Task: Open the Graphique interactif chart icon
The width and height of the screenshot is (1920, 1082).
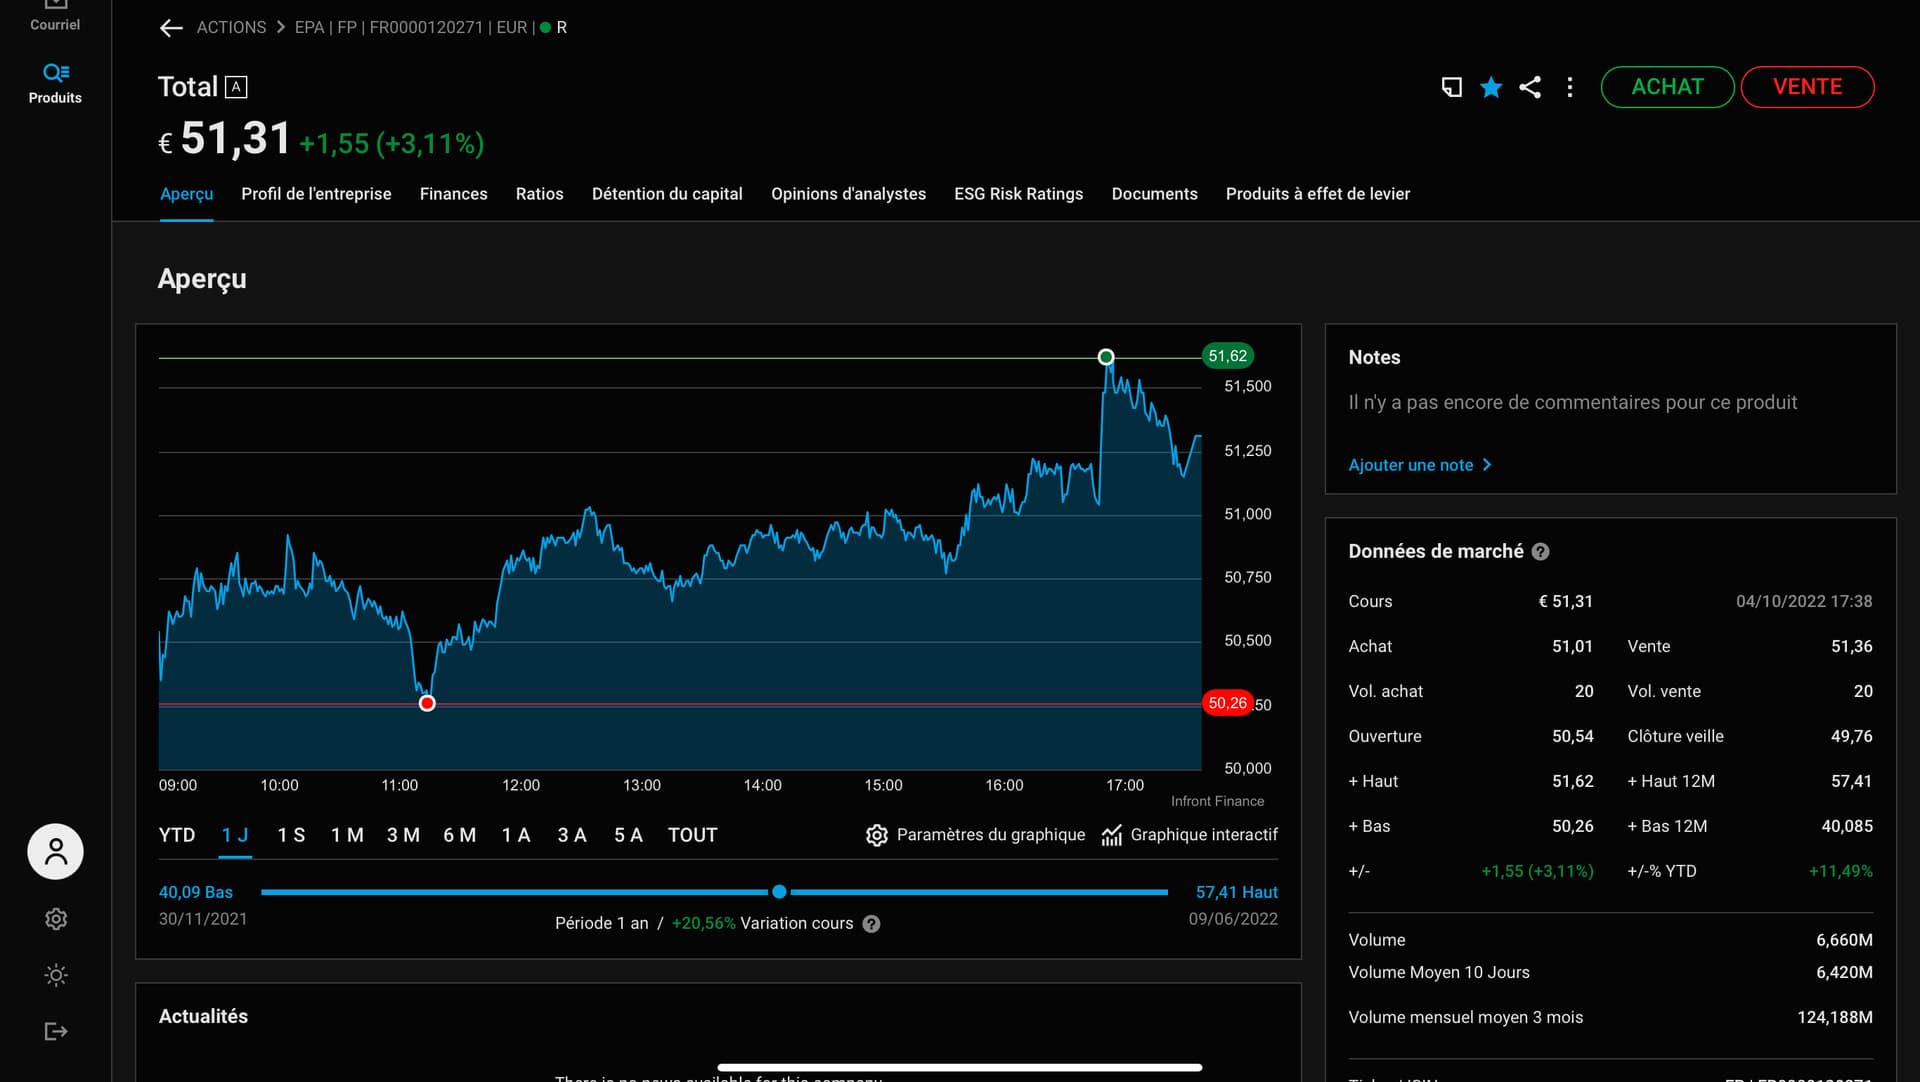Action: (x=1111, y=835)
